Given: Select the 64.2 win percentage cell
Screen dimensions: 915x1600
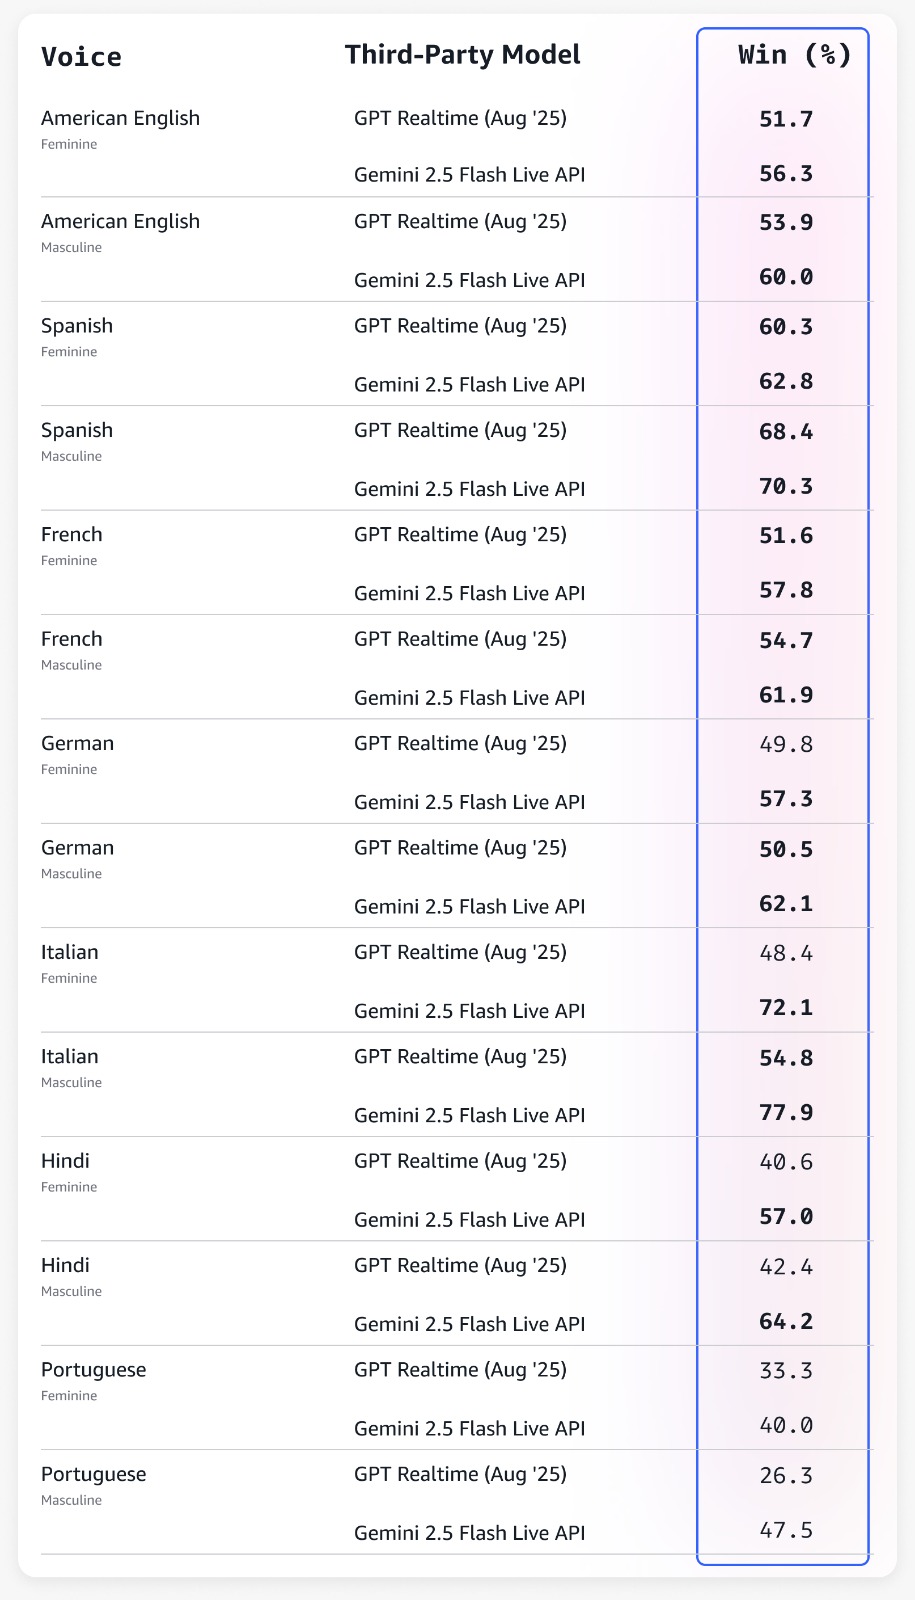Looking at the screenshot, I should click(786, 1322).
